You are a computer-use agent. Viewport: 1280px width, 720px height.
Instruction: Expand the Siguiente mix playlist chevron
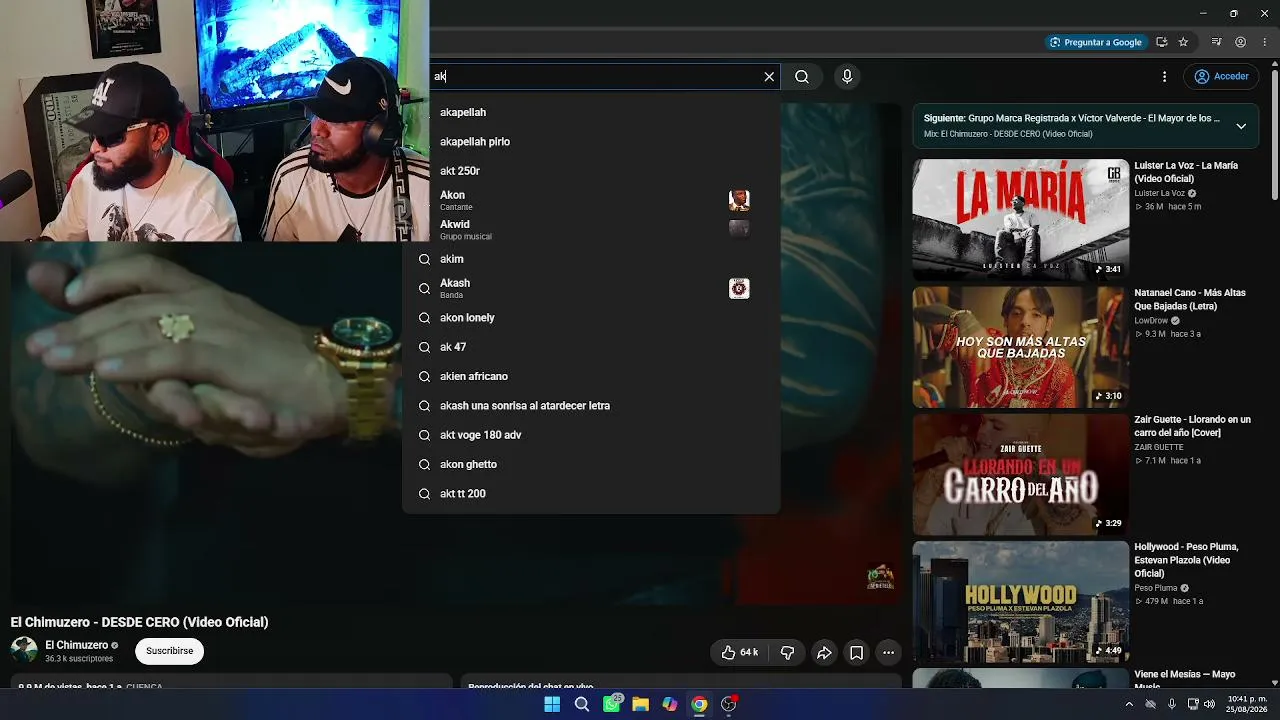1241,126
